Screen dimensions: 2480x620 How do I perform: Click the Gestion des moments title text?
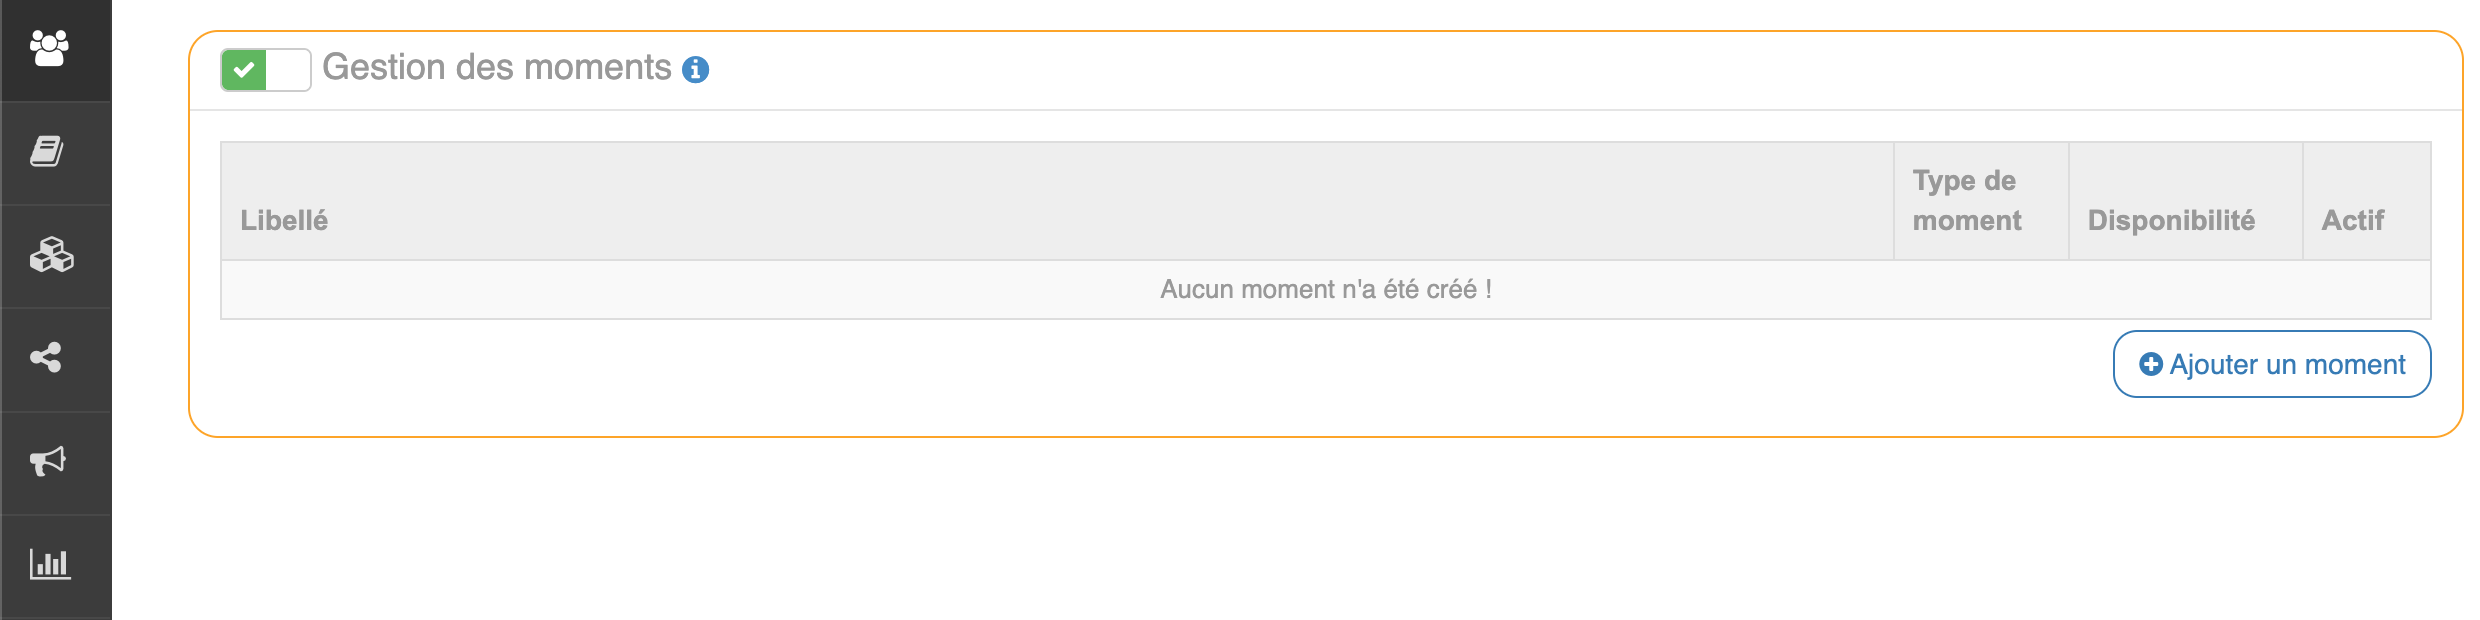pyautogui.click(x=496, y=67)
